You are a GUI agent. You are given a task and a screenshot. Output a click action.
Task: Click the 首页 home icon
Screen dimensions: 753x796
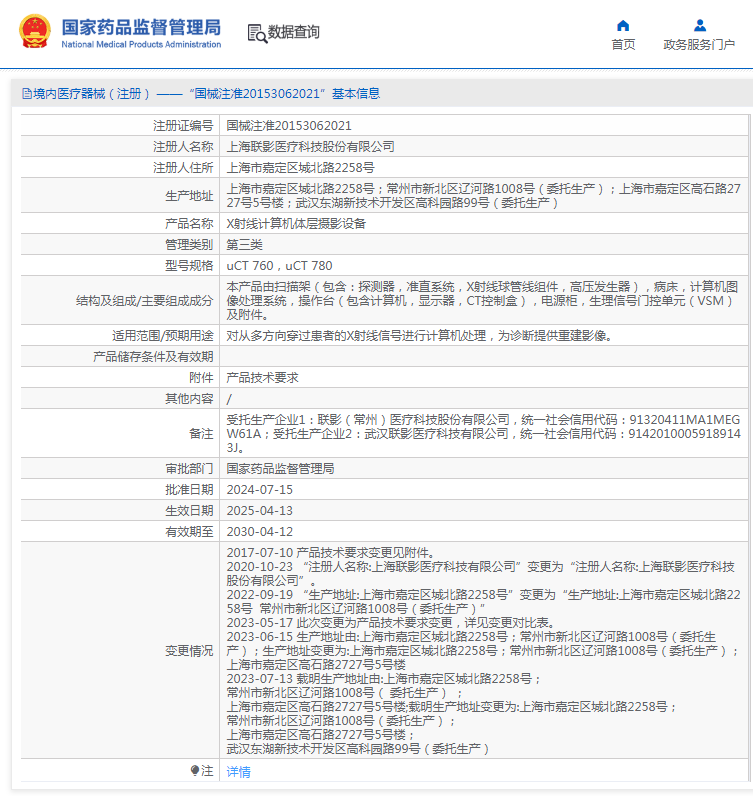click(x=623, y=25)
